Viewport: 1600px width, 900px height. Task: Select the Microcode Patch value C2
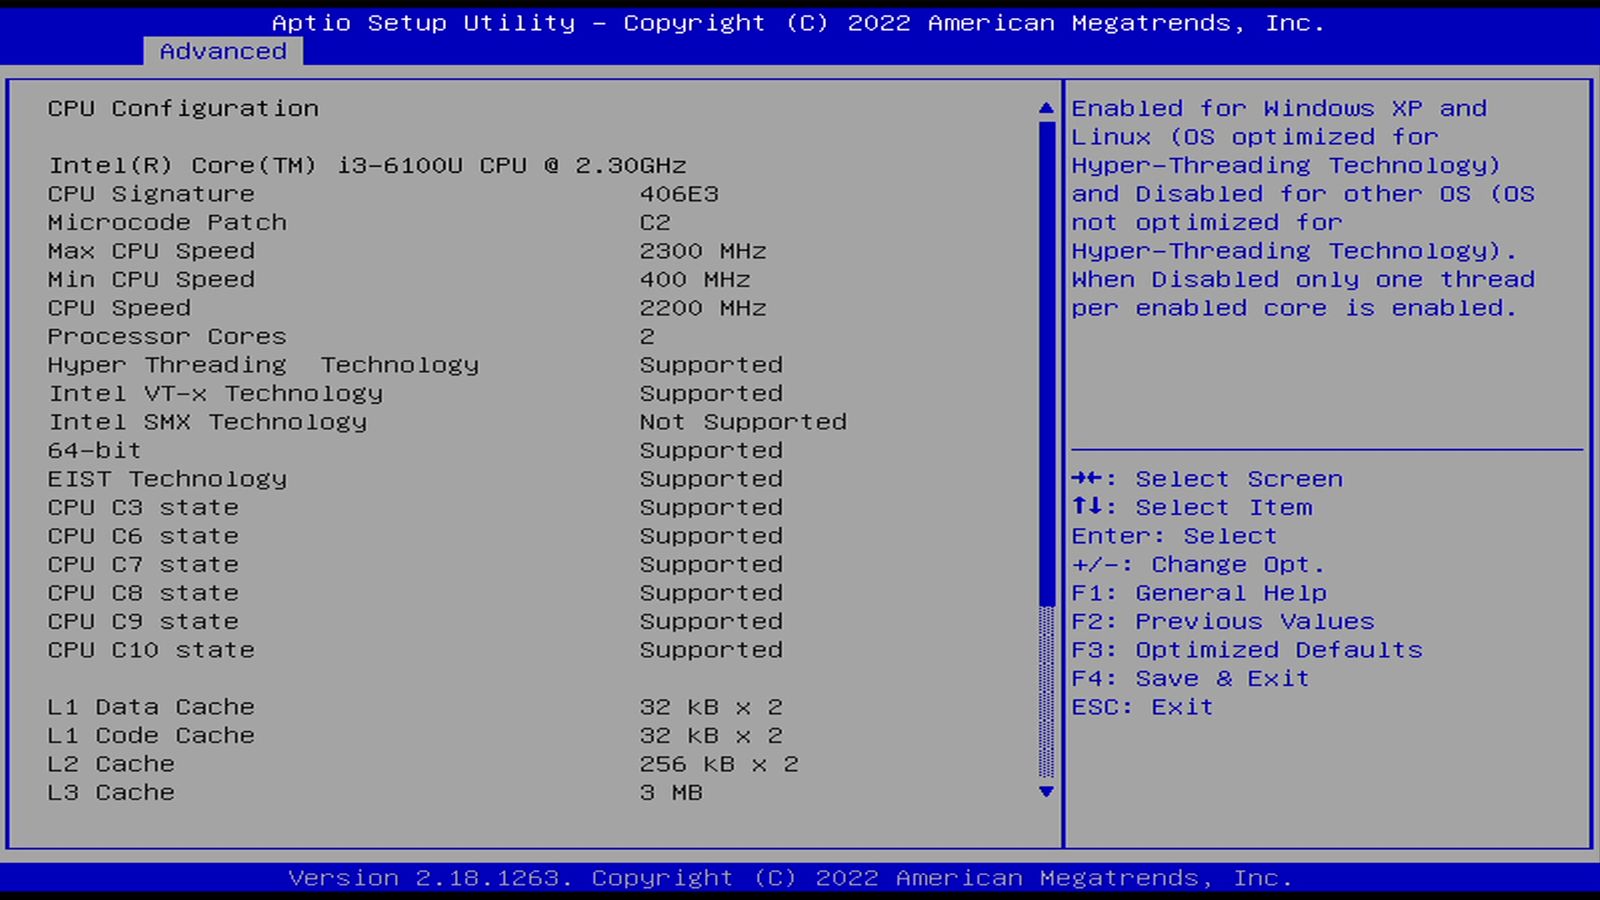coord(655,222)
